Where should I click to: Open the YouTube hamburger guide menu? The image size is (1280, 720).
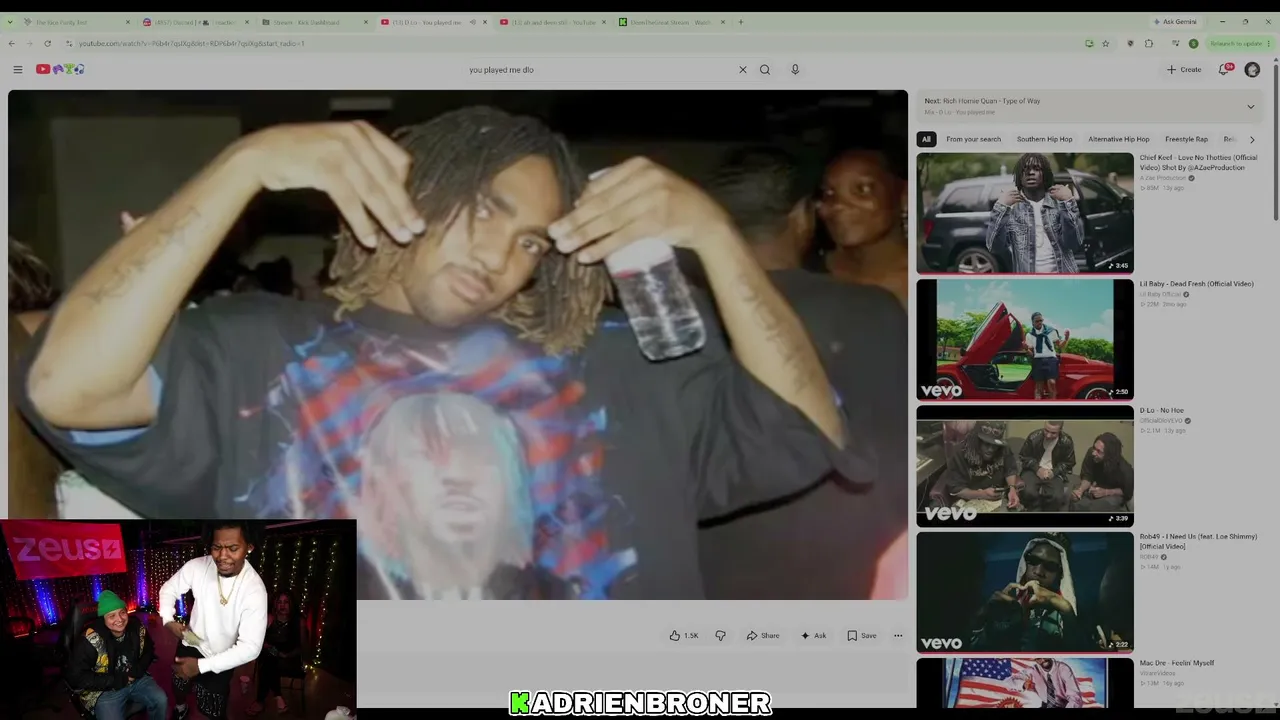[18, 69]
